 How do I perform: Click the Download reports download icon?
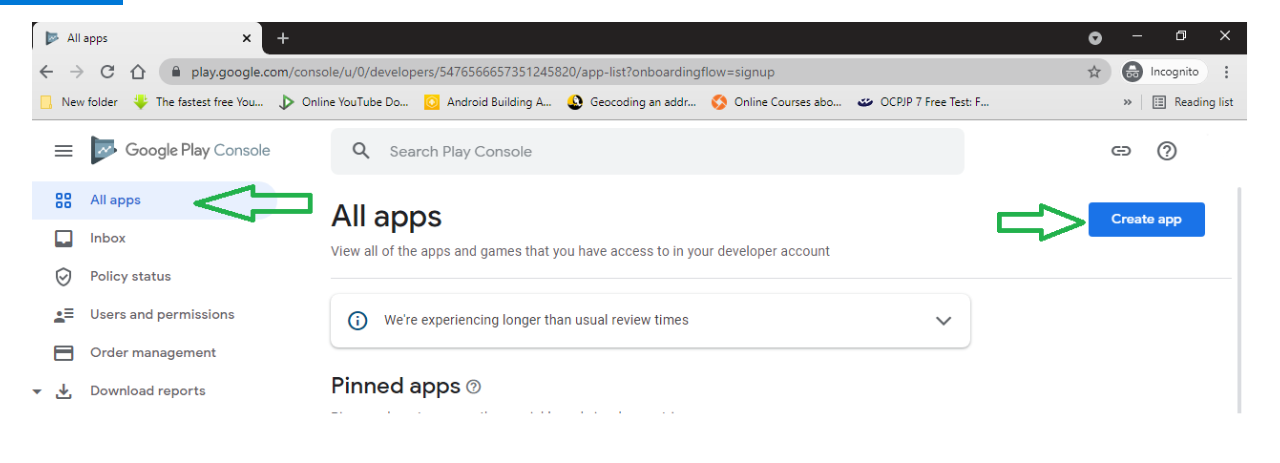pos(63,391)
